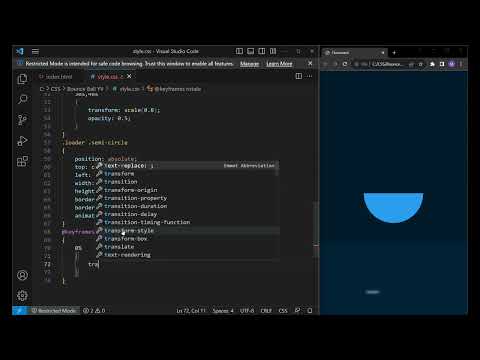Select transition-property suggestion

coord(187,198)
